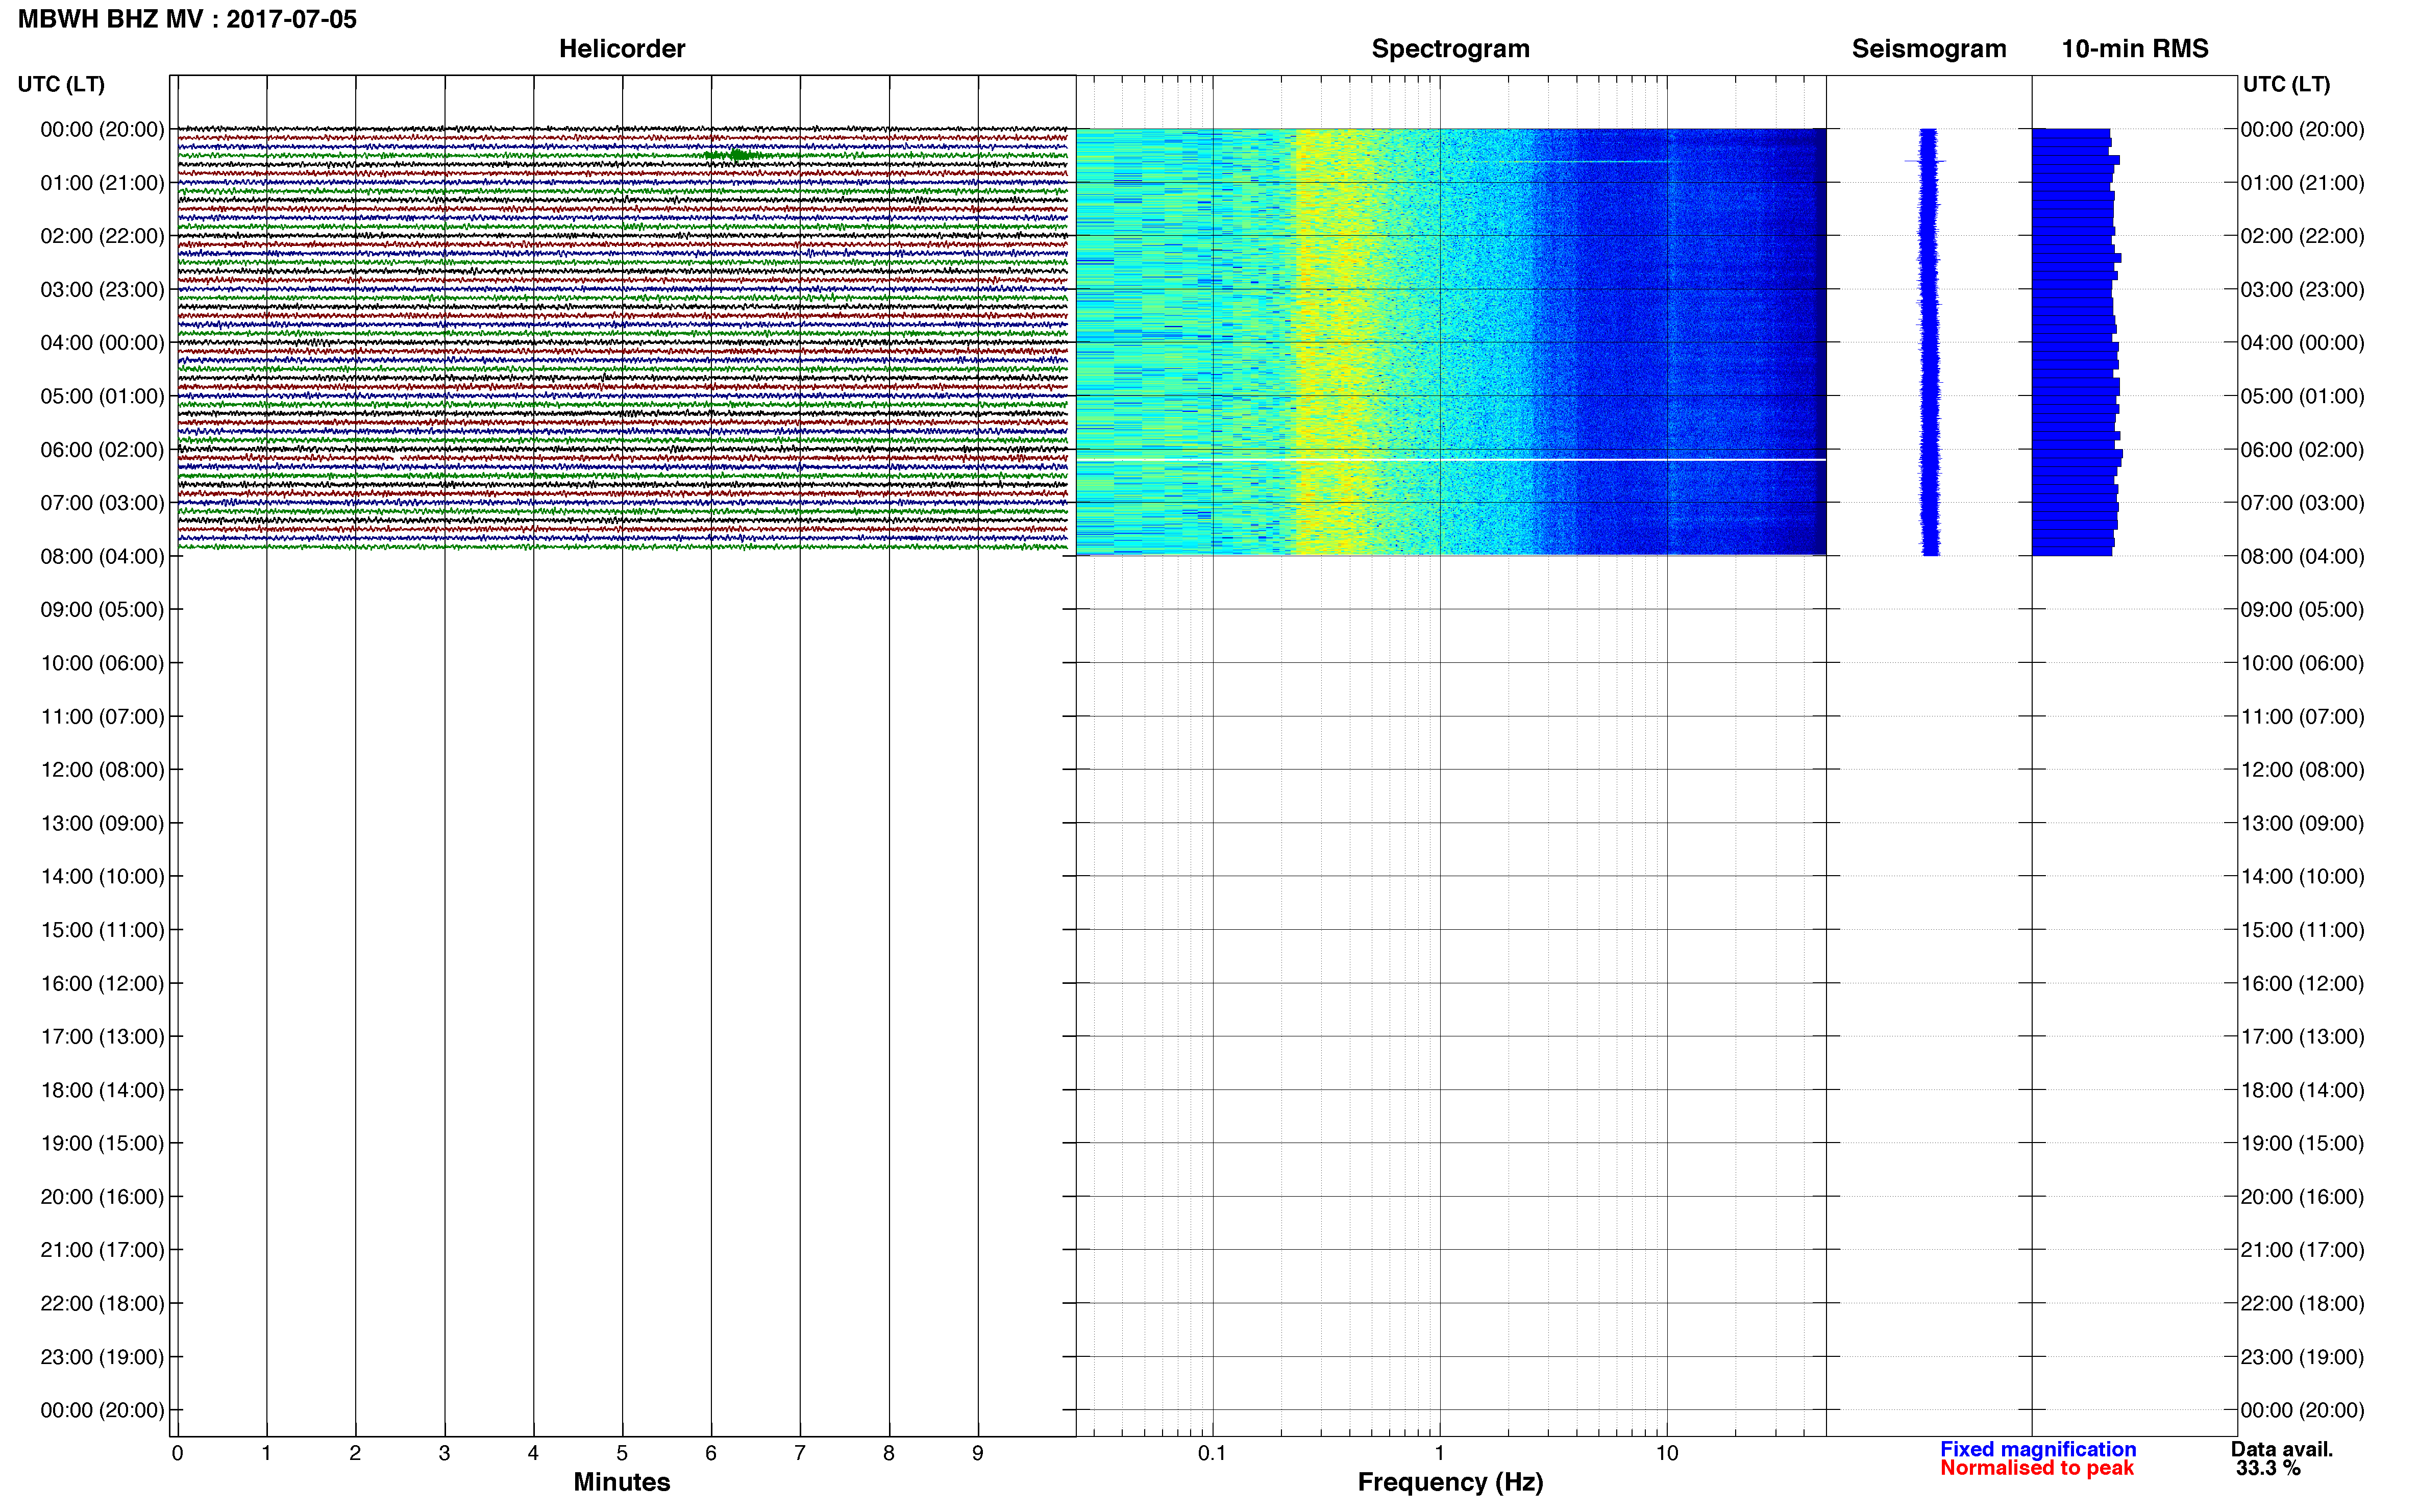Click the right 08:00 (04:00) time label

2302,556
